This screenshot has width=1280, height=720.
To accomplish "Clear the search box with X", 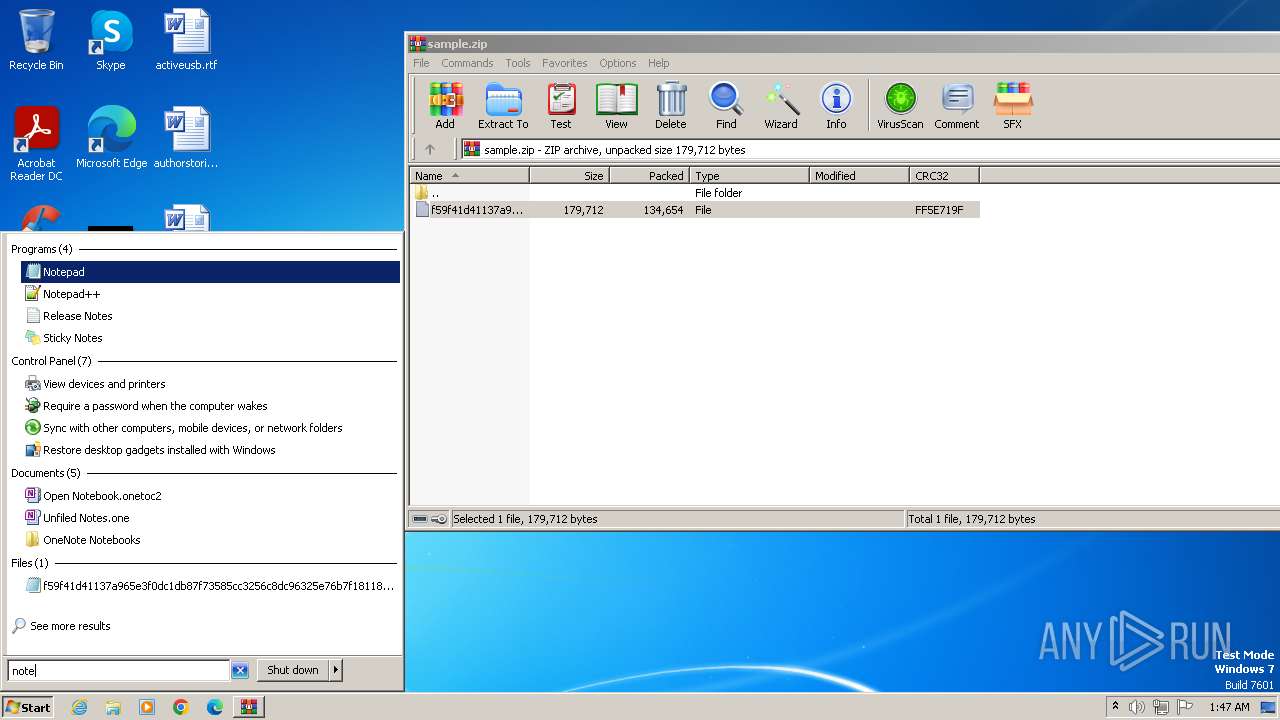I will click(240, 670).
